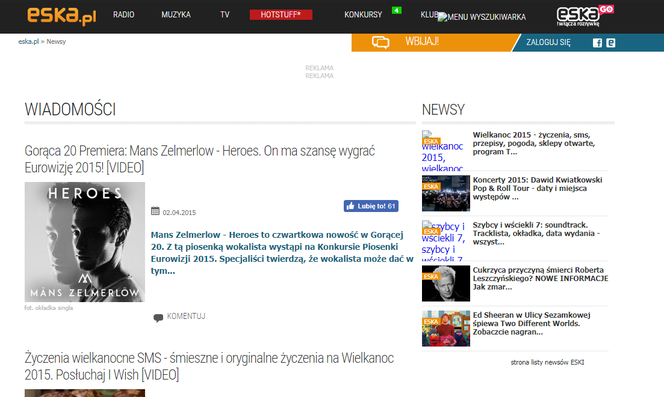
Task: Click the 02.04.2015 date text
Action: point(179,213)
